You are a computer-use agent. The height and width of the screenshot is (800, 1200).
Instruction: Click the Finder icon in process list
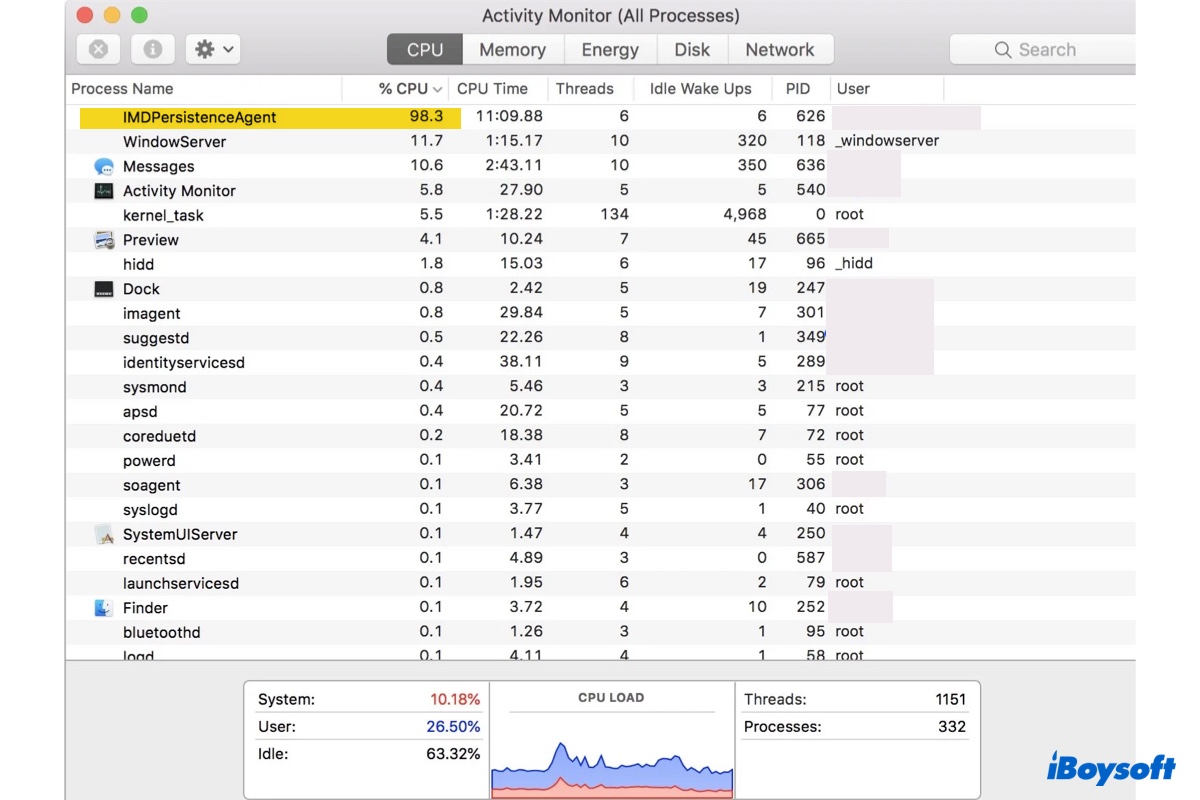click(104, 608)
